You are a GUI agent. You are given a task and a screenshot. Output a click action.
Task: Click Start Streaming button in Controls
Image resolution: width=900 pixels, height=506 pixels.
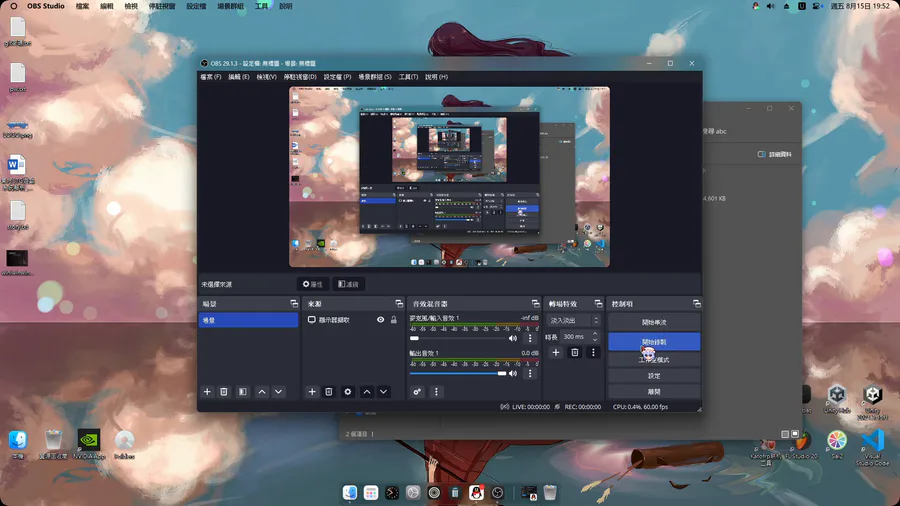tap(654, 322)
